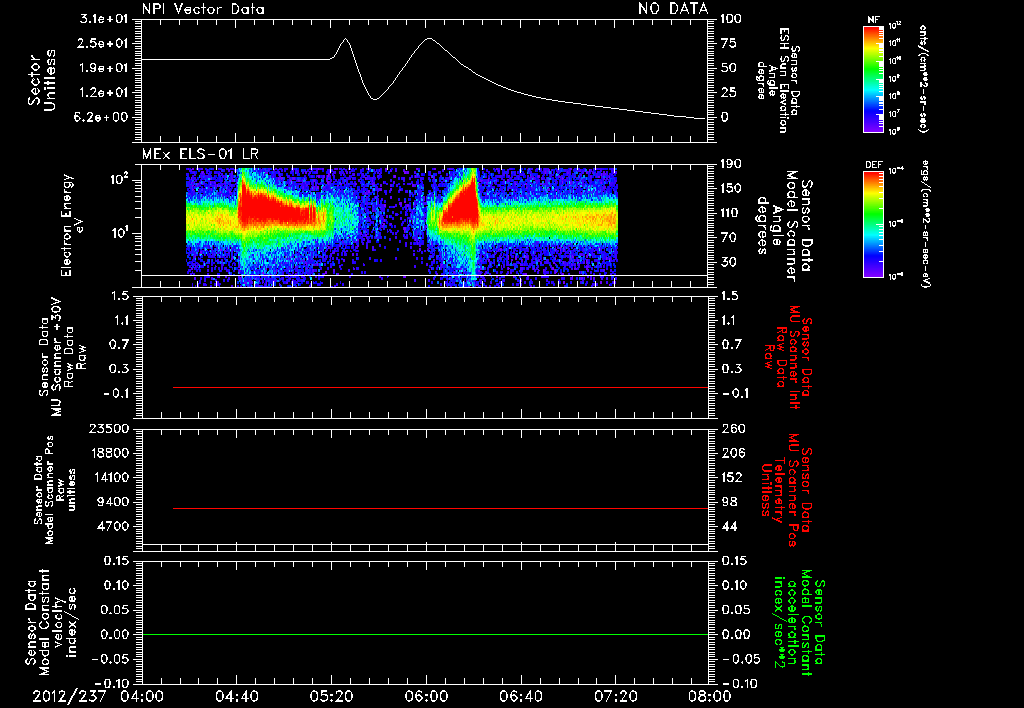
Task: Click the '06:00' time tick label
Action: coord(426,696)
